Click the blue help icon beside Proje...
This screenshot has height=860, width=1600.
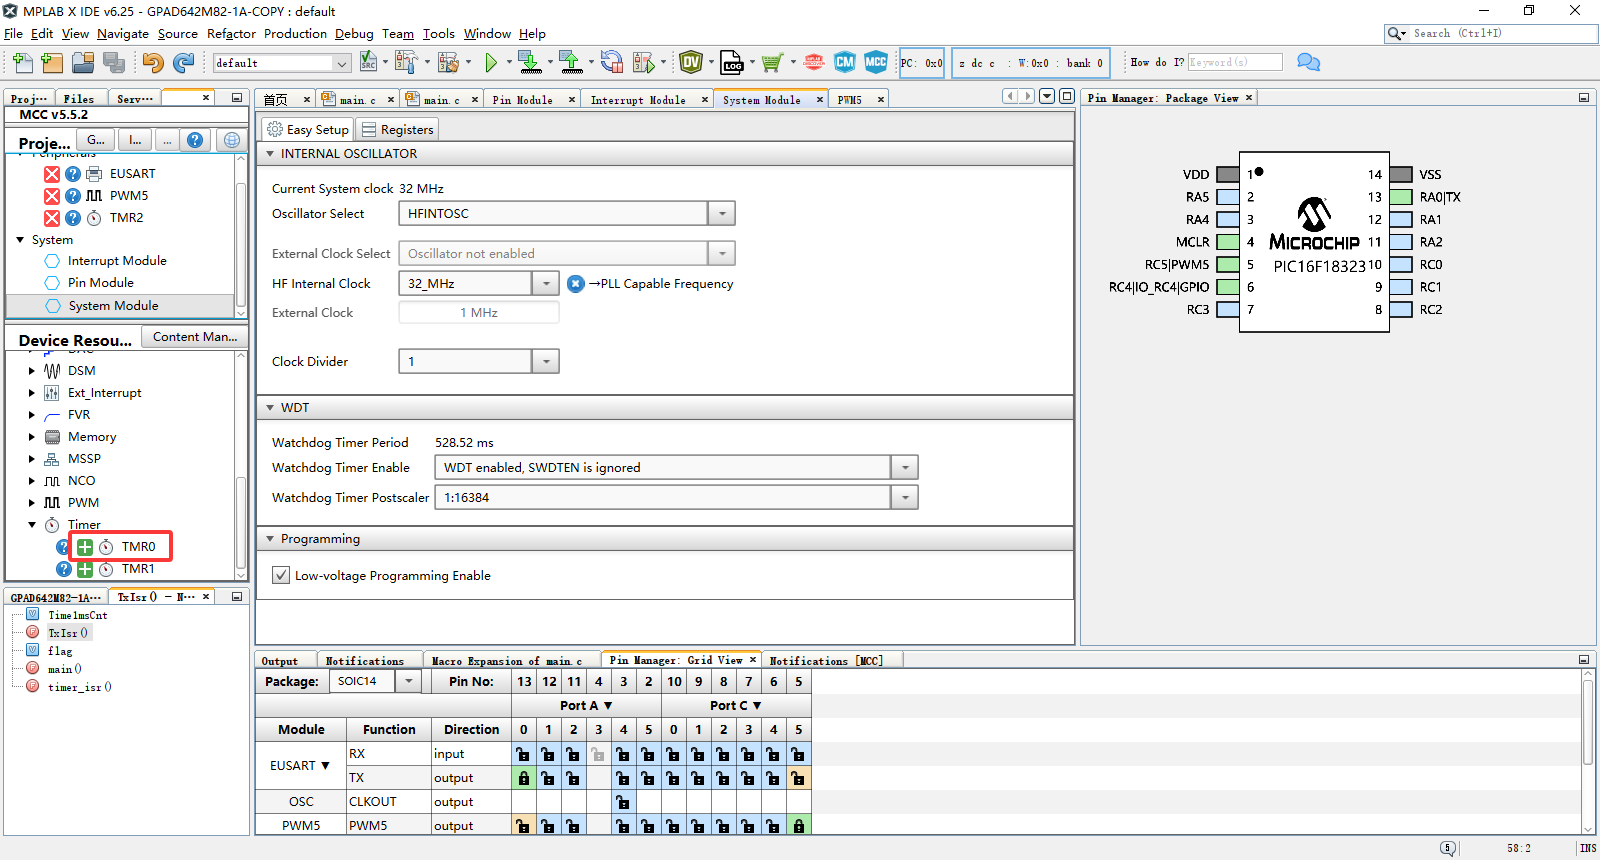(x=195, y=140)
